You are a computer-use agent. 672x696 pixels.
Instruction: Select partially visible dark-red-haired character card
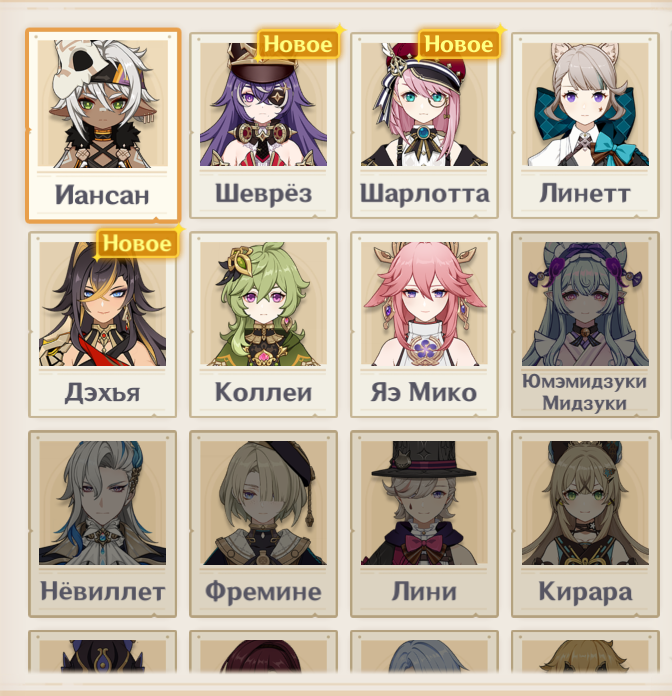264,652
